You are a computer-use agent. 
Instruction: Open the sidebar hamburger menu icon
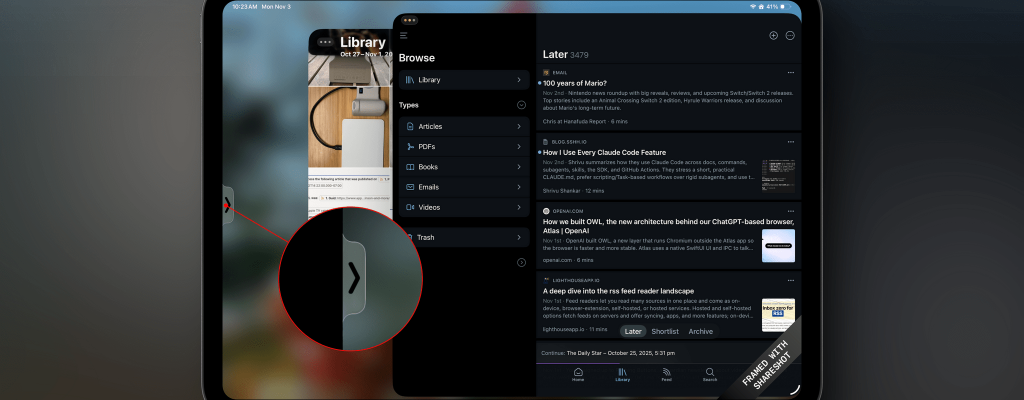[x=403, y=35]
